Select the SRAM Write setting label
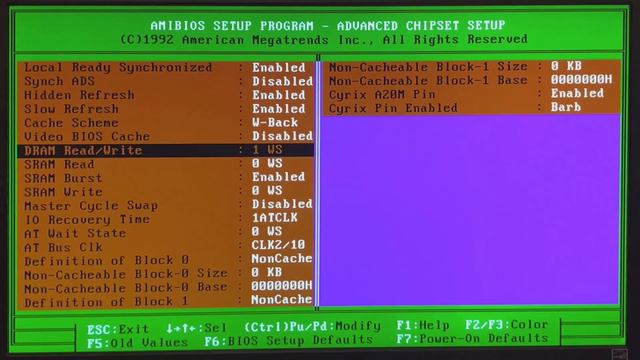The height and width of the screenshot is (360, 640). [x=63, y=192]
